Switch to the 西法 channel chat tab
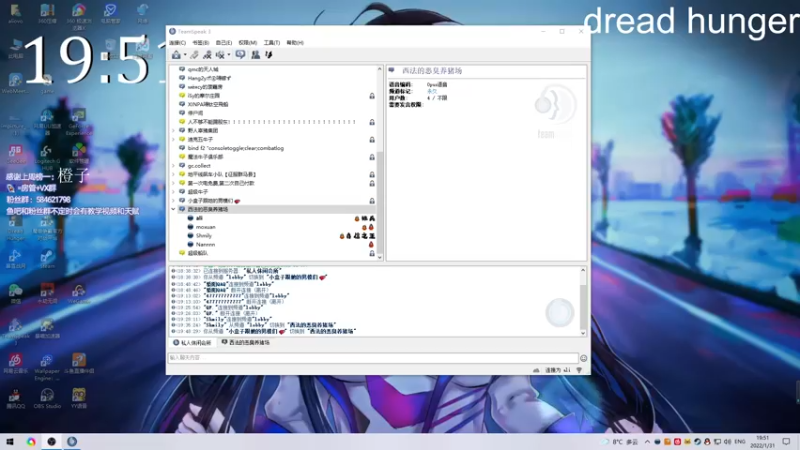The image size is (800, 450). coord(245,343)
